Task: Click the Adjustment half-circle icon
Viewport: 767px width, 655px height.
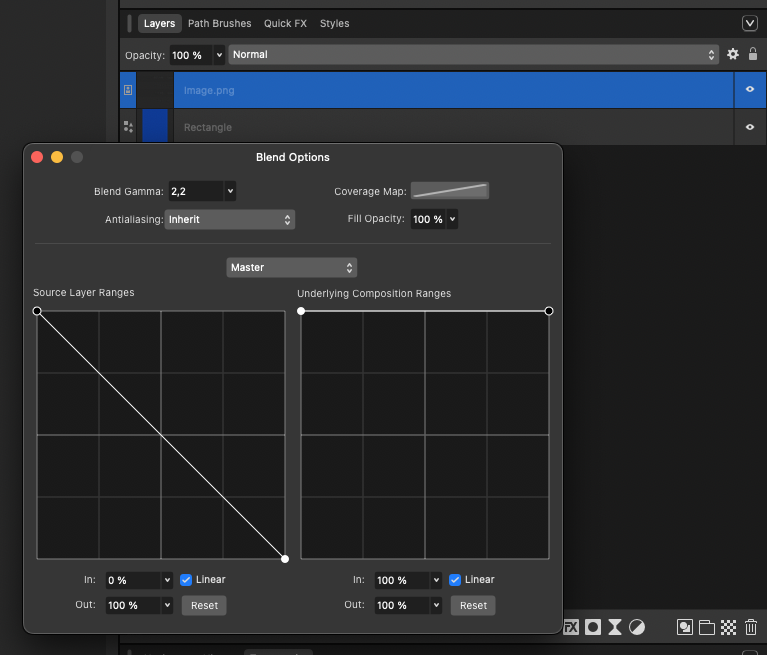Action: (637, 627)
